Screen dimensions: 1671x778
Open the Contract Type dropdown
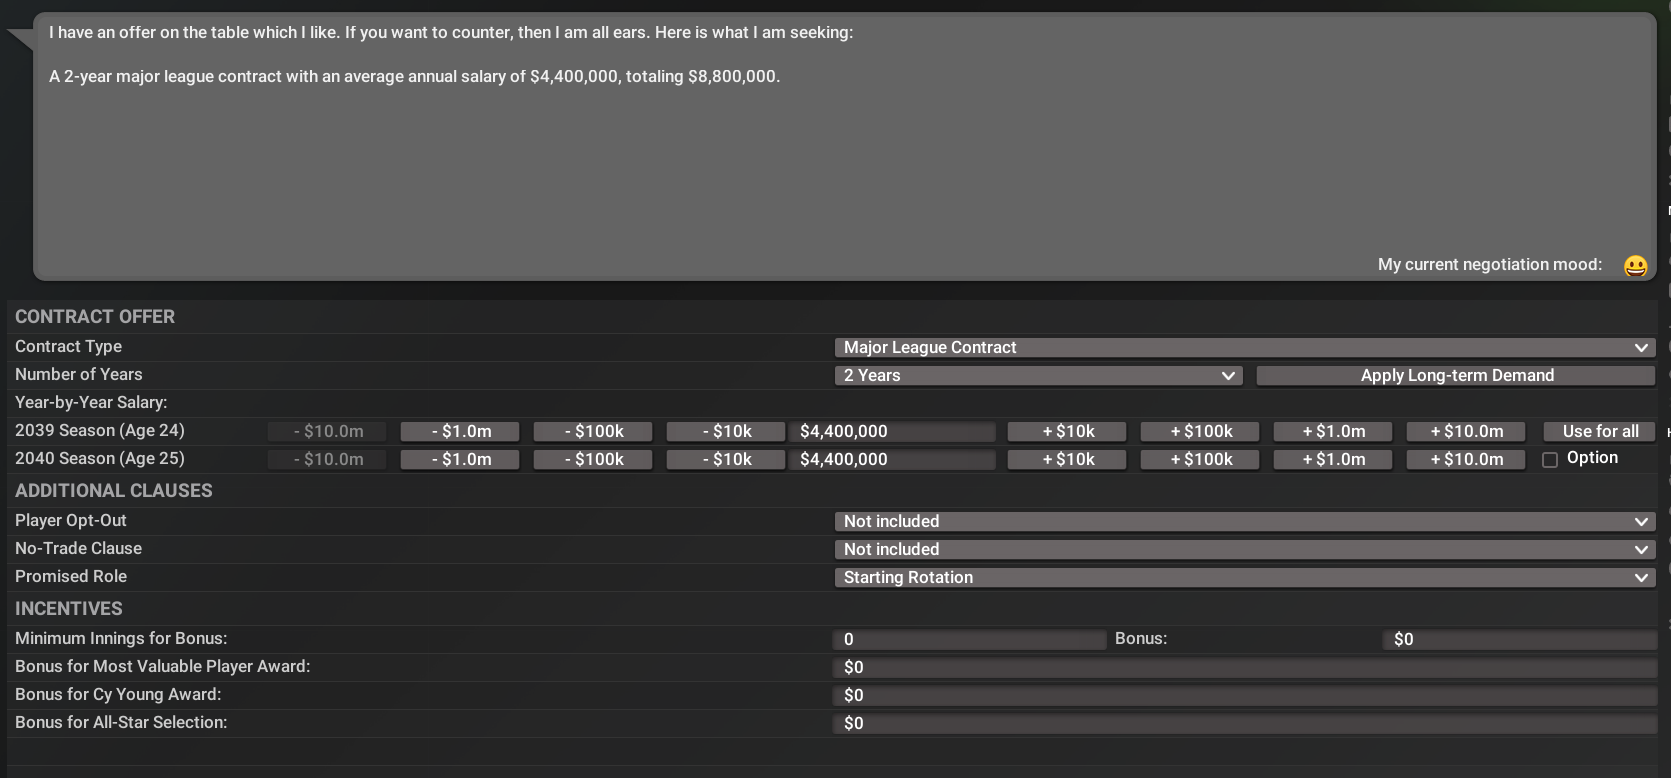[x=1244, y=347]
